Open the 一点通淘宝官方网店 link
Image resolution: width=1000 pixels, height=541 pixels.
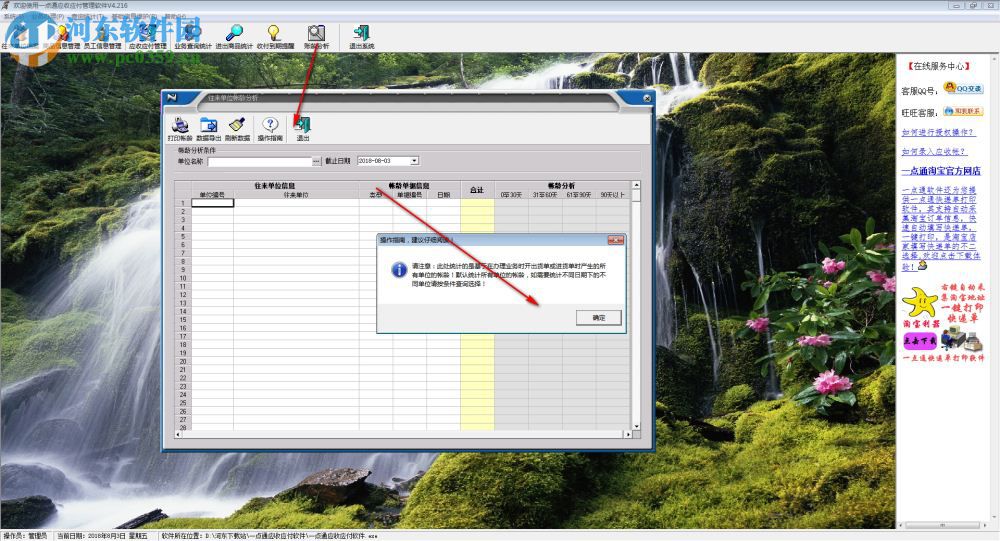(x=941, y=171)
